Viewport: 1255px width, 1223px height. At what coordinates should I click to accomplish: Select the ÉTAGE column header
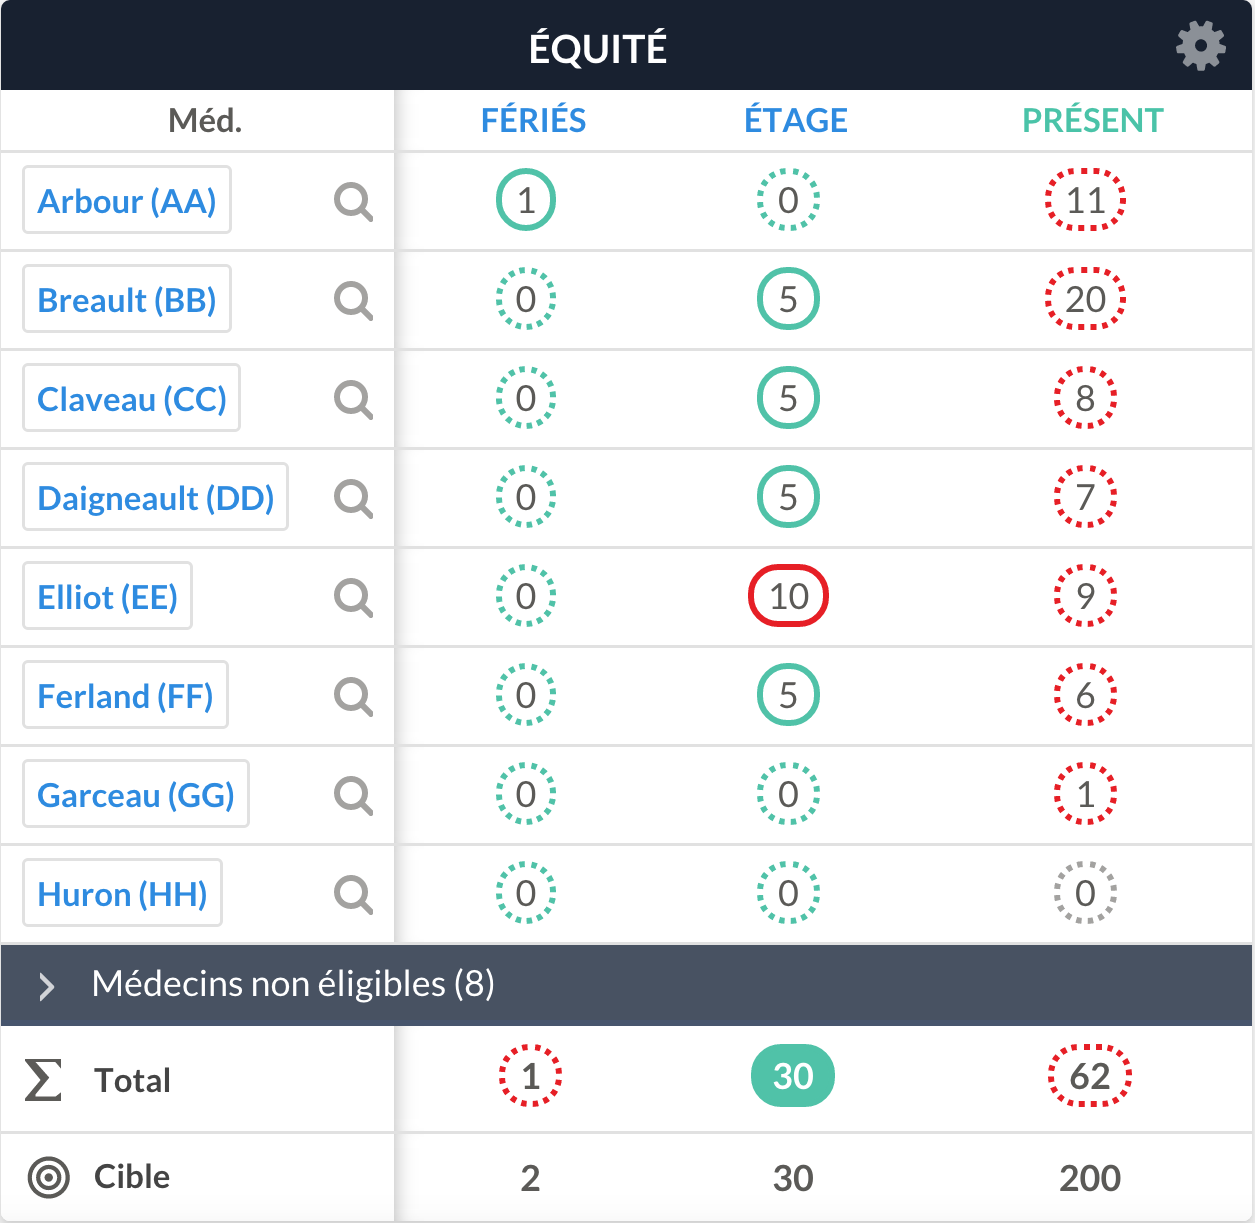coord(795,121)
